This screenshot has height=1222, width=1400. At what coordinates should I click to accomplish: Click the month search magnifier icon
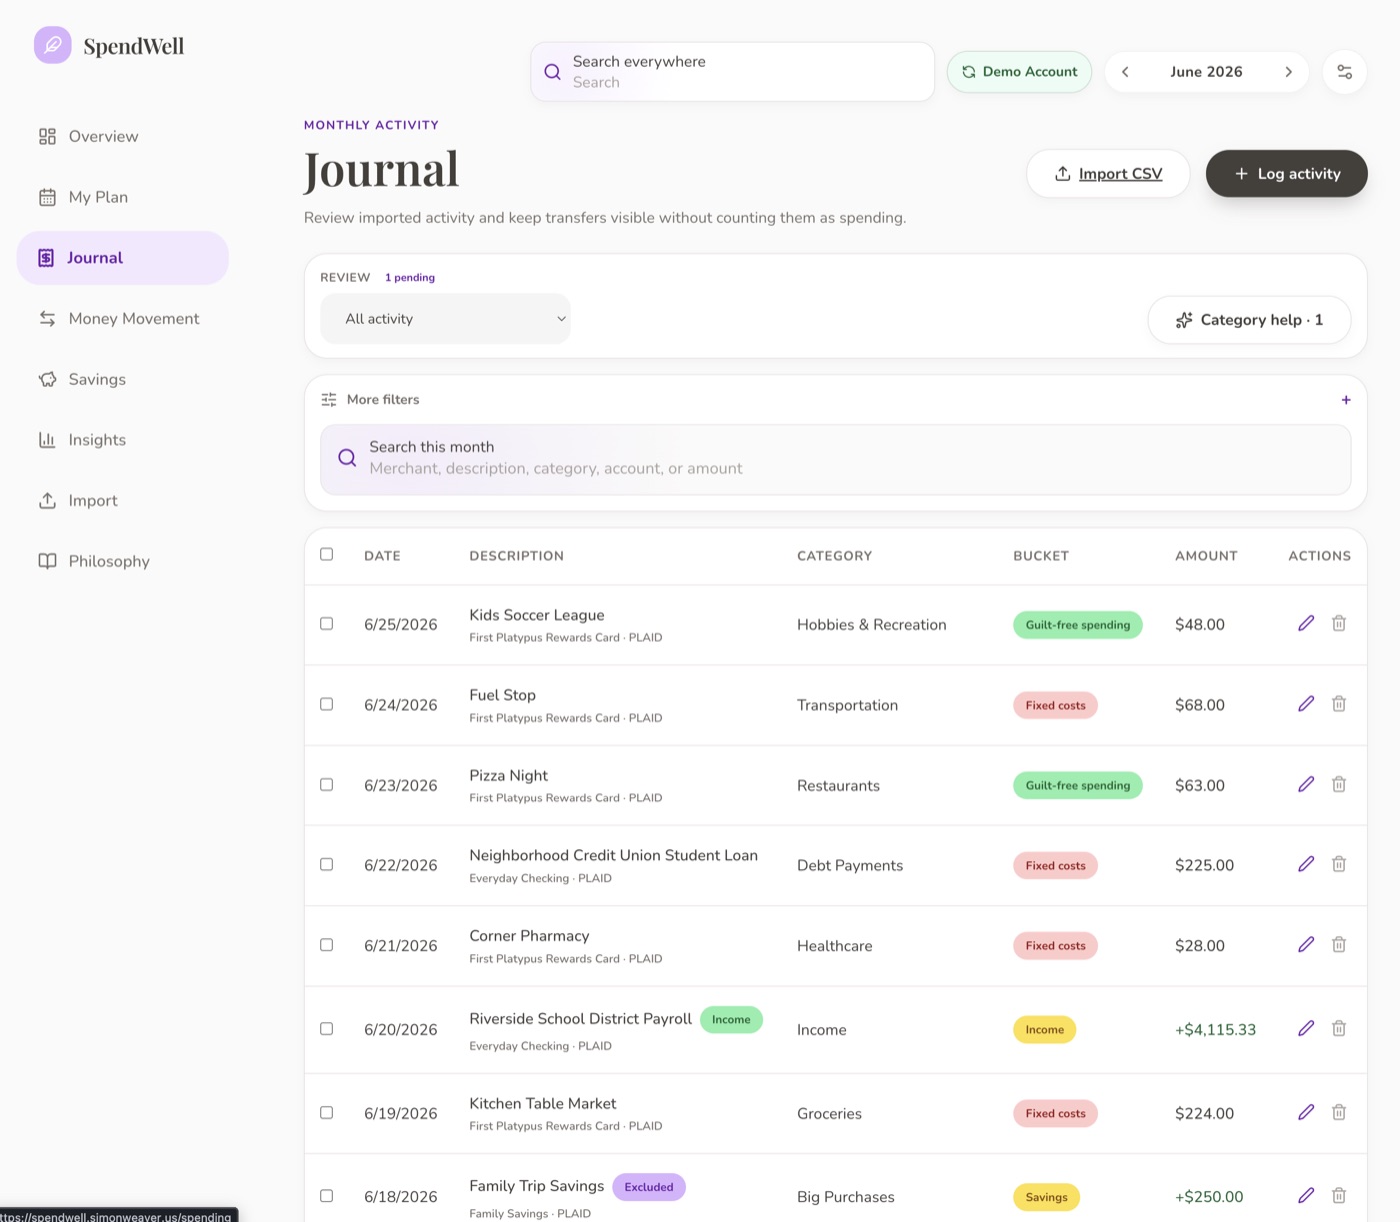(347, 458)
